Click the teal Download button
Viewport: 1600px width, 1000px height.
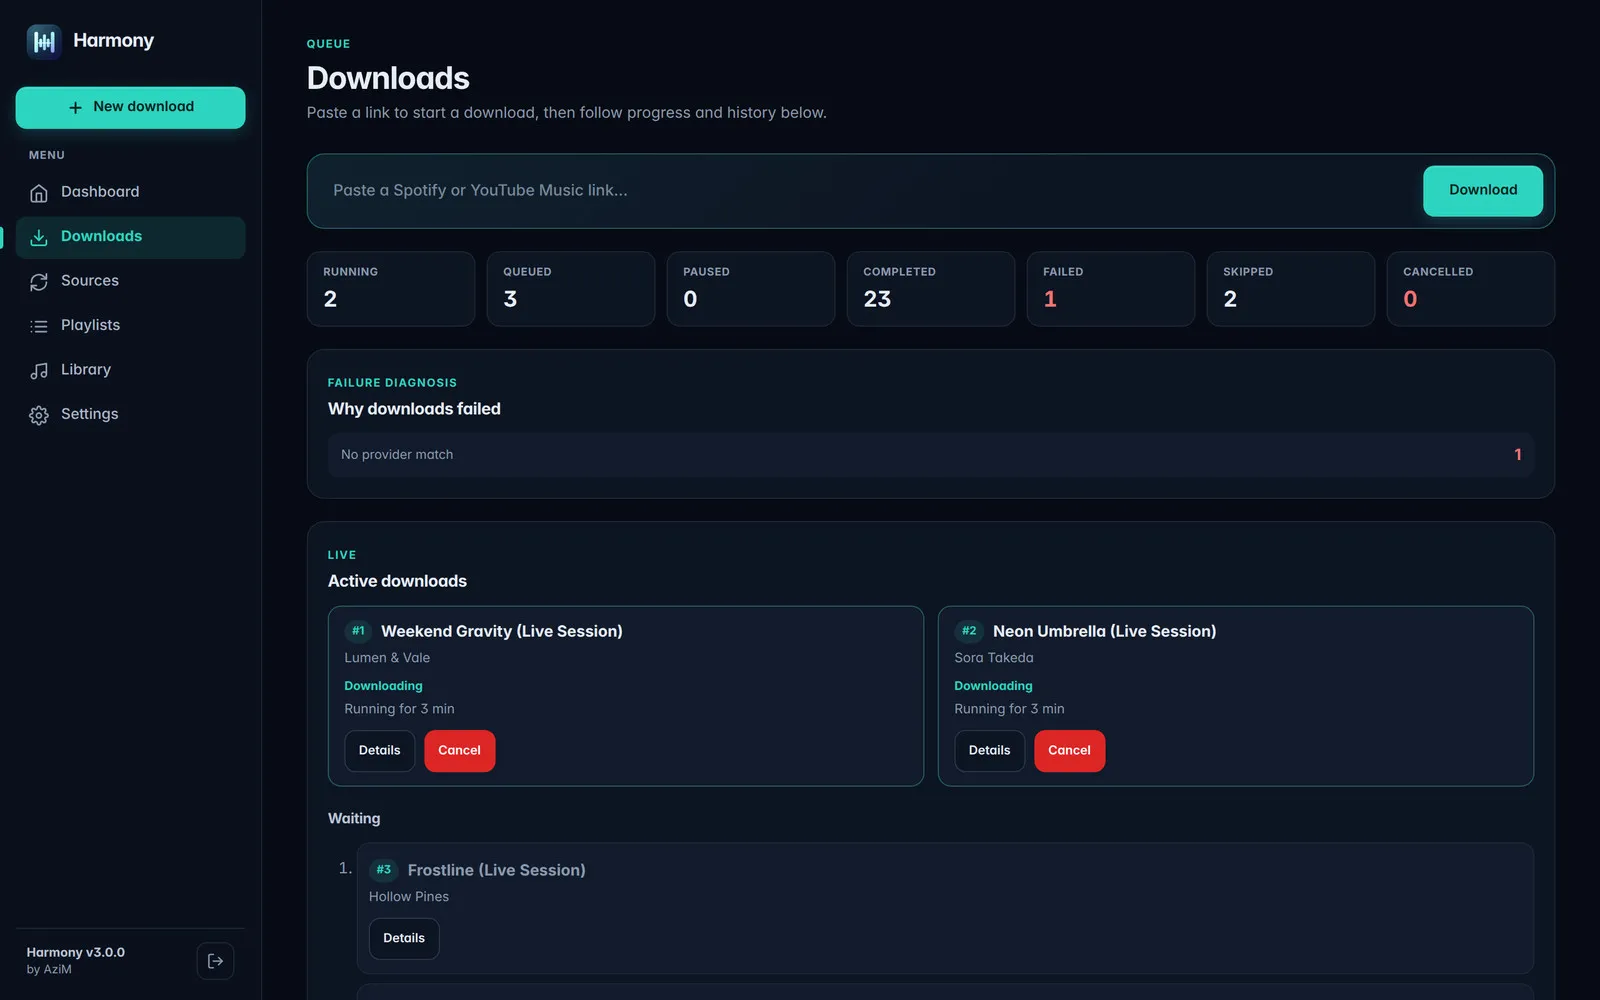[x=1482, y=190]
